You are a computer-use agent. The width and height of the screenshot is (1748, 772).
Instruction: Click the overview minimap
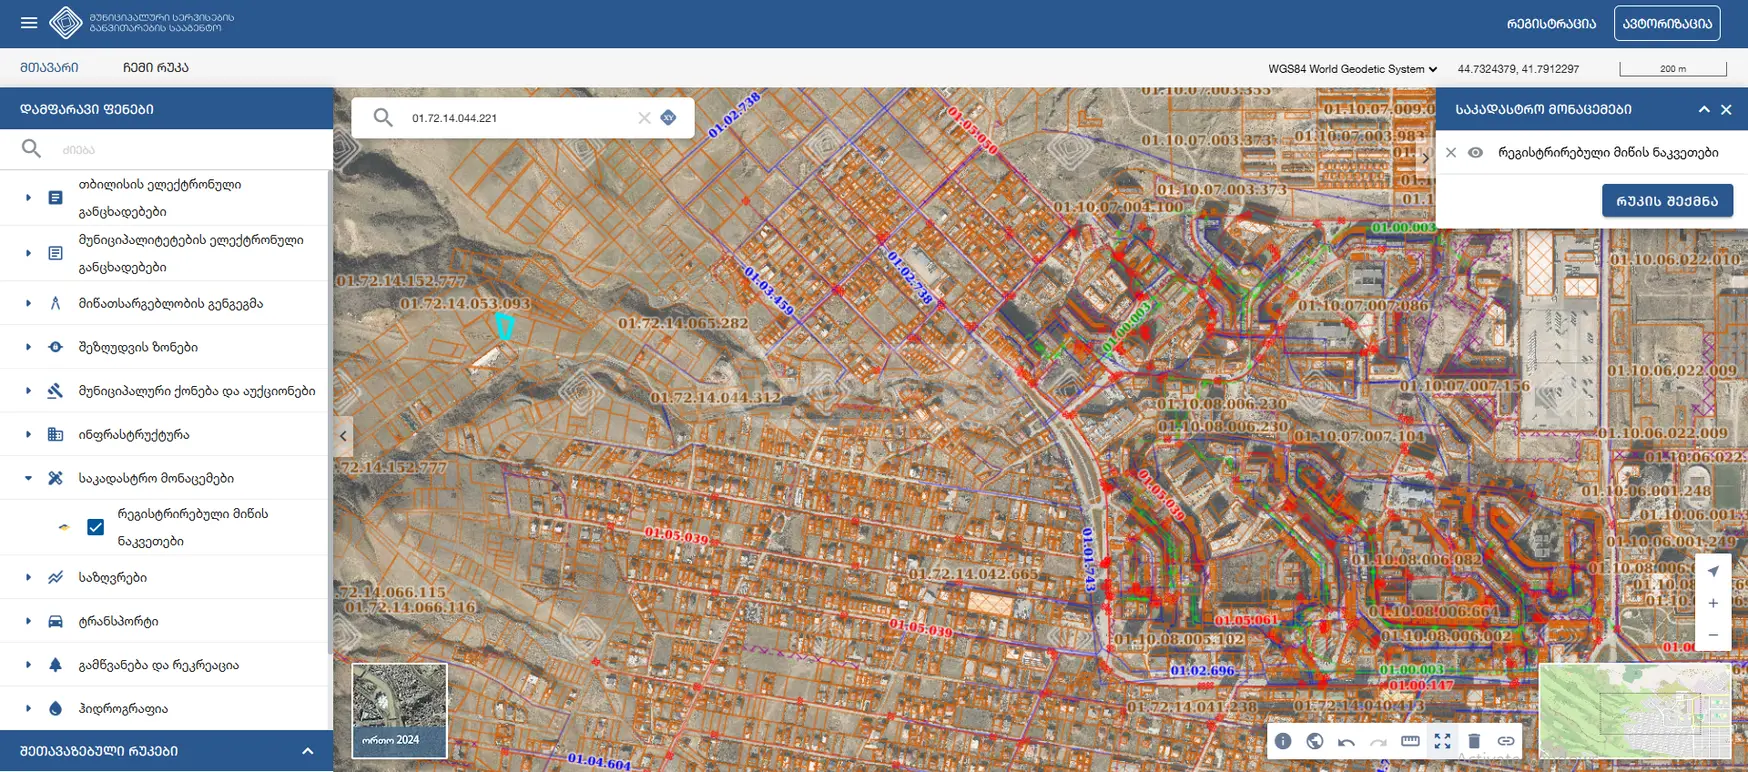point(1635,713)
